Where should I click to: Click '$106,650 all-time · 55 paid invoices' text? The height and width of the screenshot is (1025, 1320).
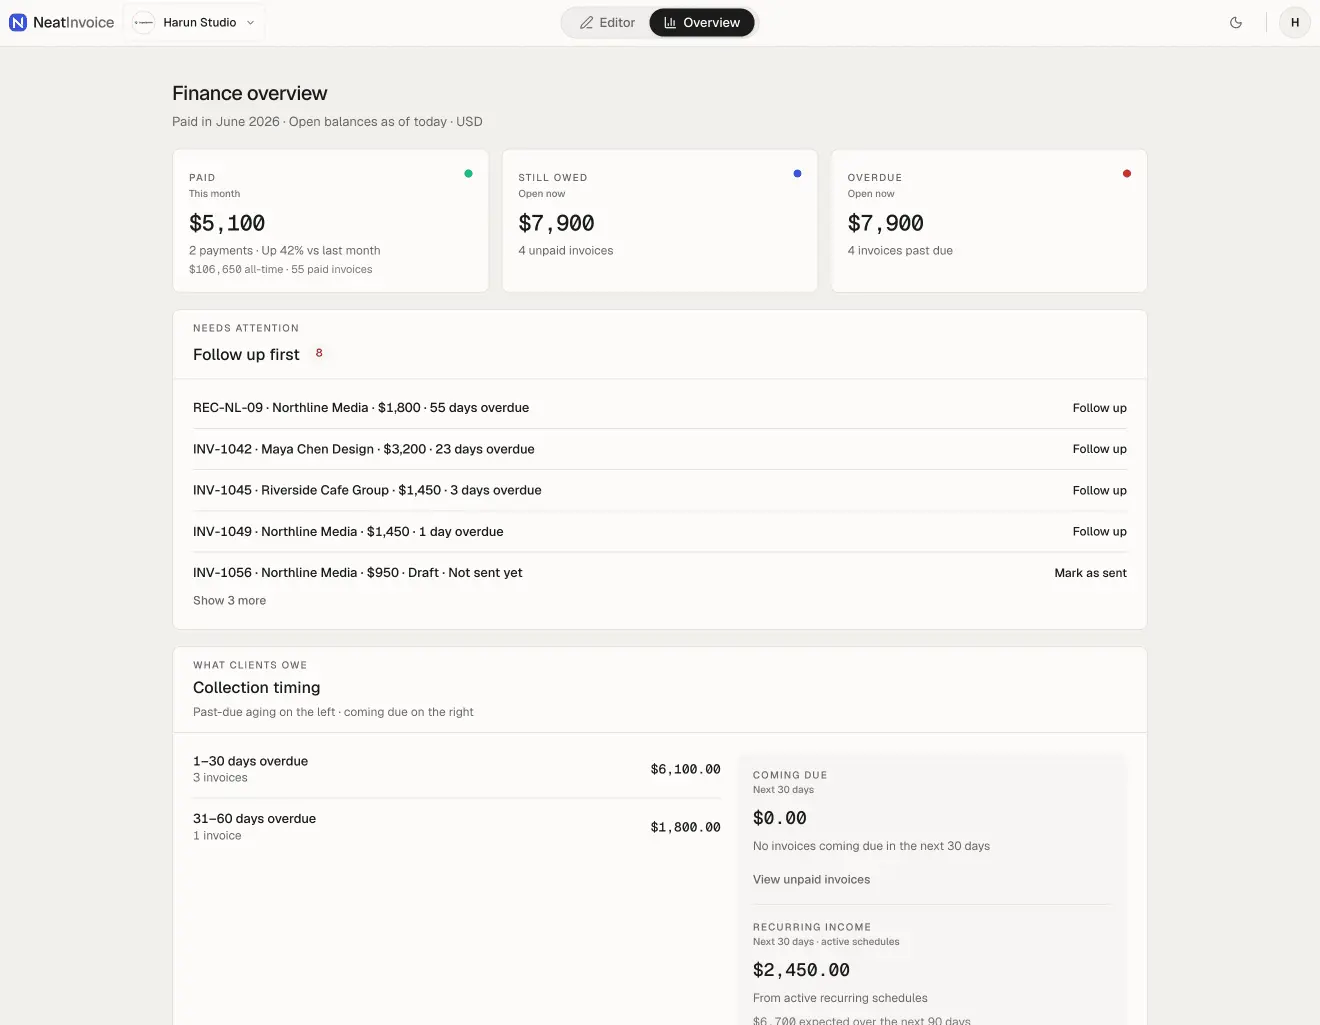click(x=281, y=269)
